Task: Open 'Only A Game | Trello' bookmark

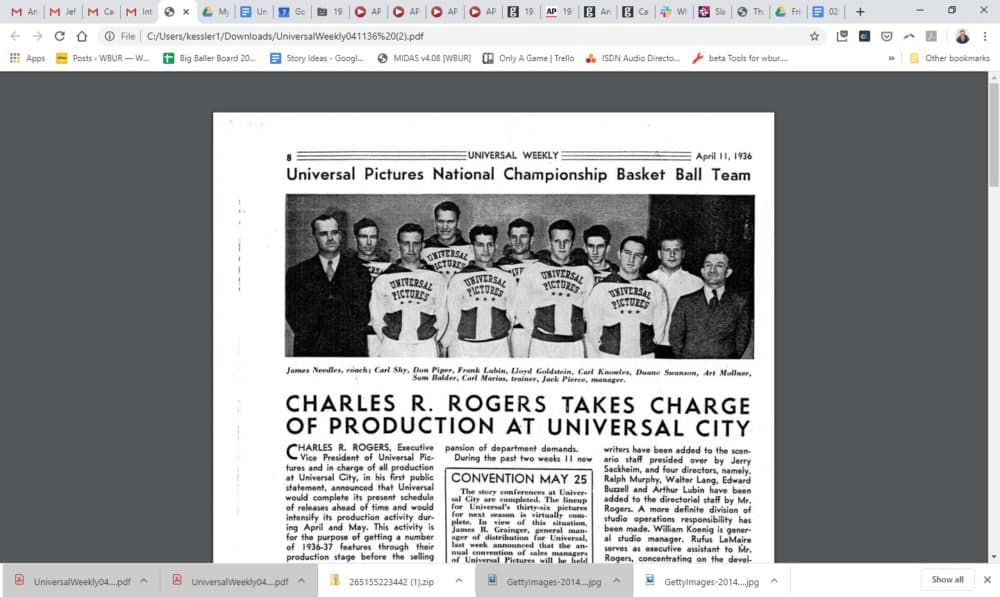Action: pos(529,58)
